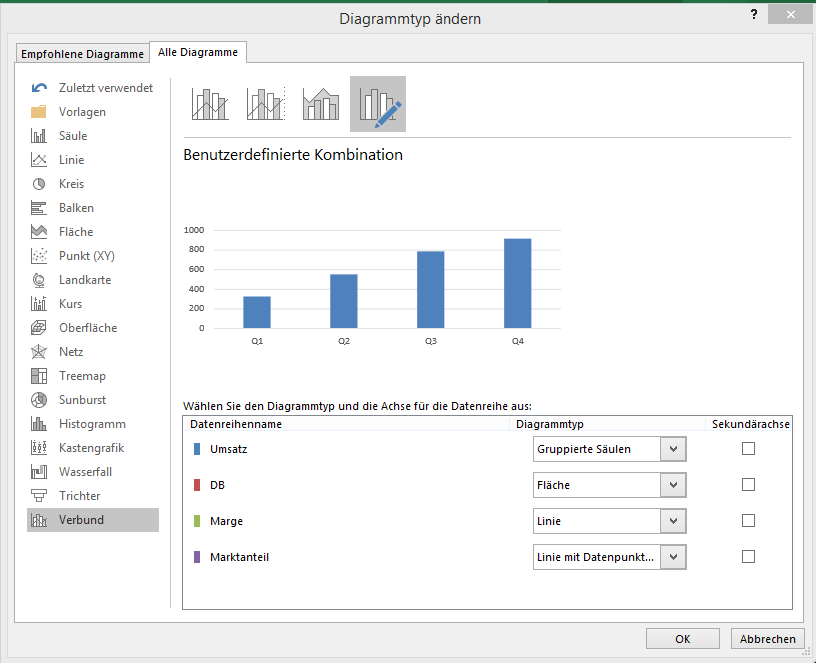
Task: Click Abbrechen to cancel
Action: pos(767,638)
